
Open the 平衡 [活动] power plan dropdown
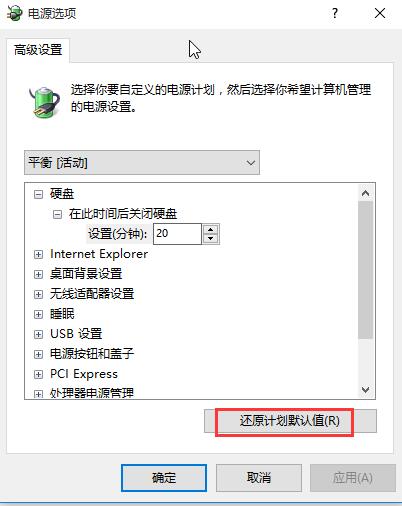click(x=142, y=163)
